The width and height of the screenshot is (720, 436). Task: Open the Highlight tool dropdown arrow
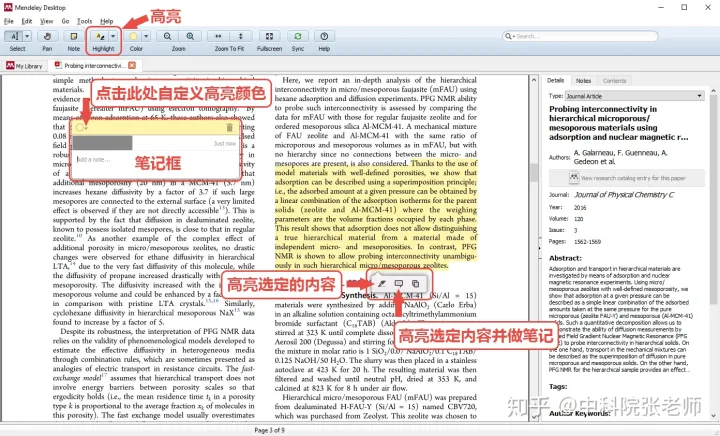tap(113, 36)
